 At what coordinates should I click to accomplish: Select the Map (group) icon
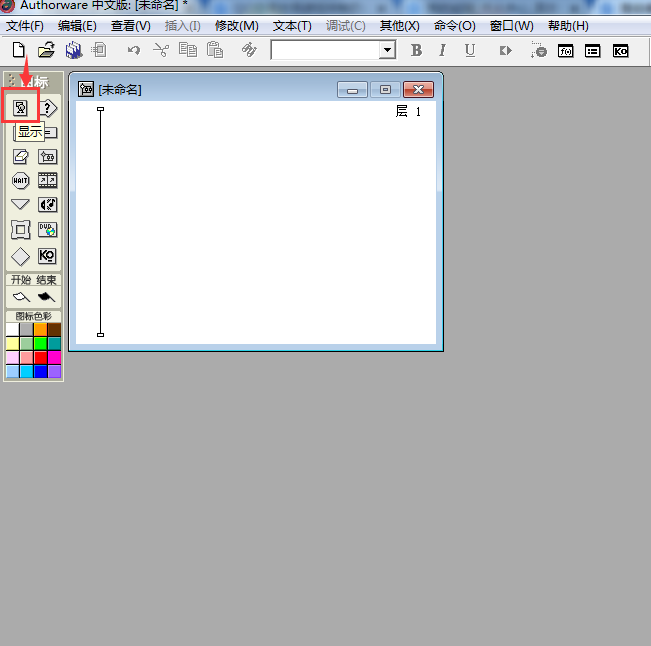point(48,157)
